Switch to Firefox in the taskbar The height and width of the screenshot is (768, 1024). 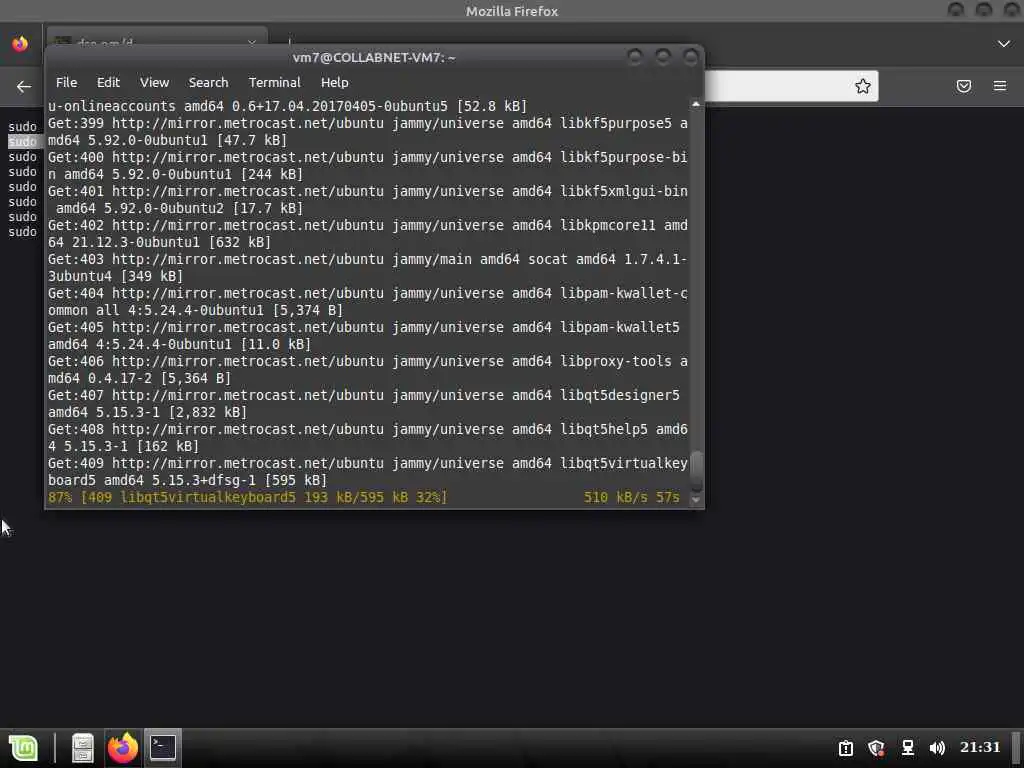(122, 748)
